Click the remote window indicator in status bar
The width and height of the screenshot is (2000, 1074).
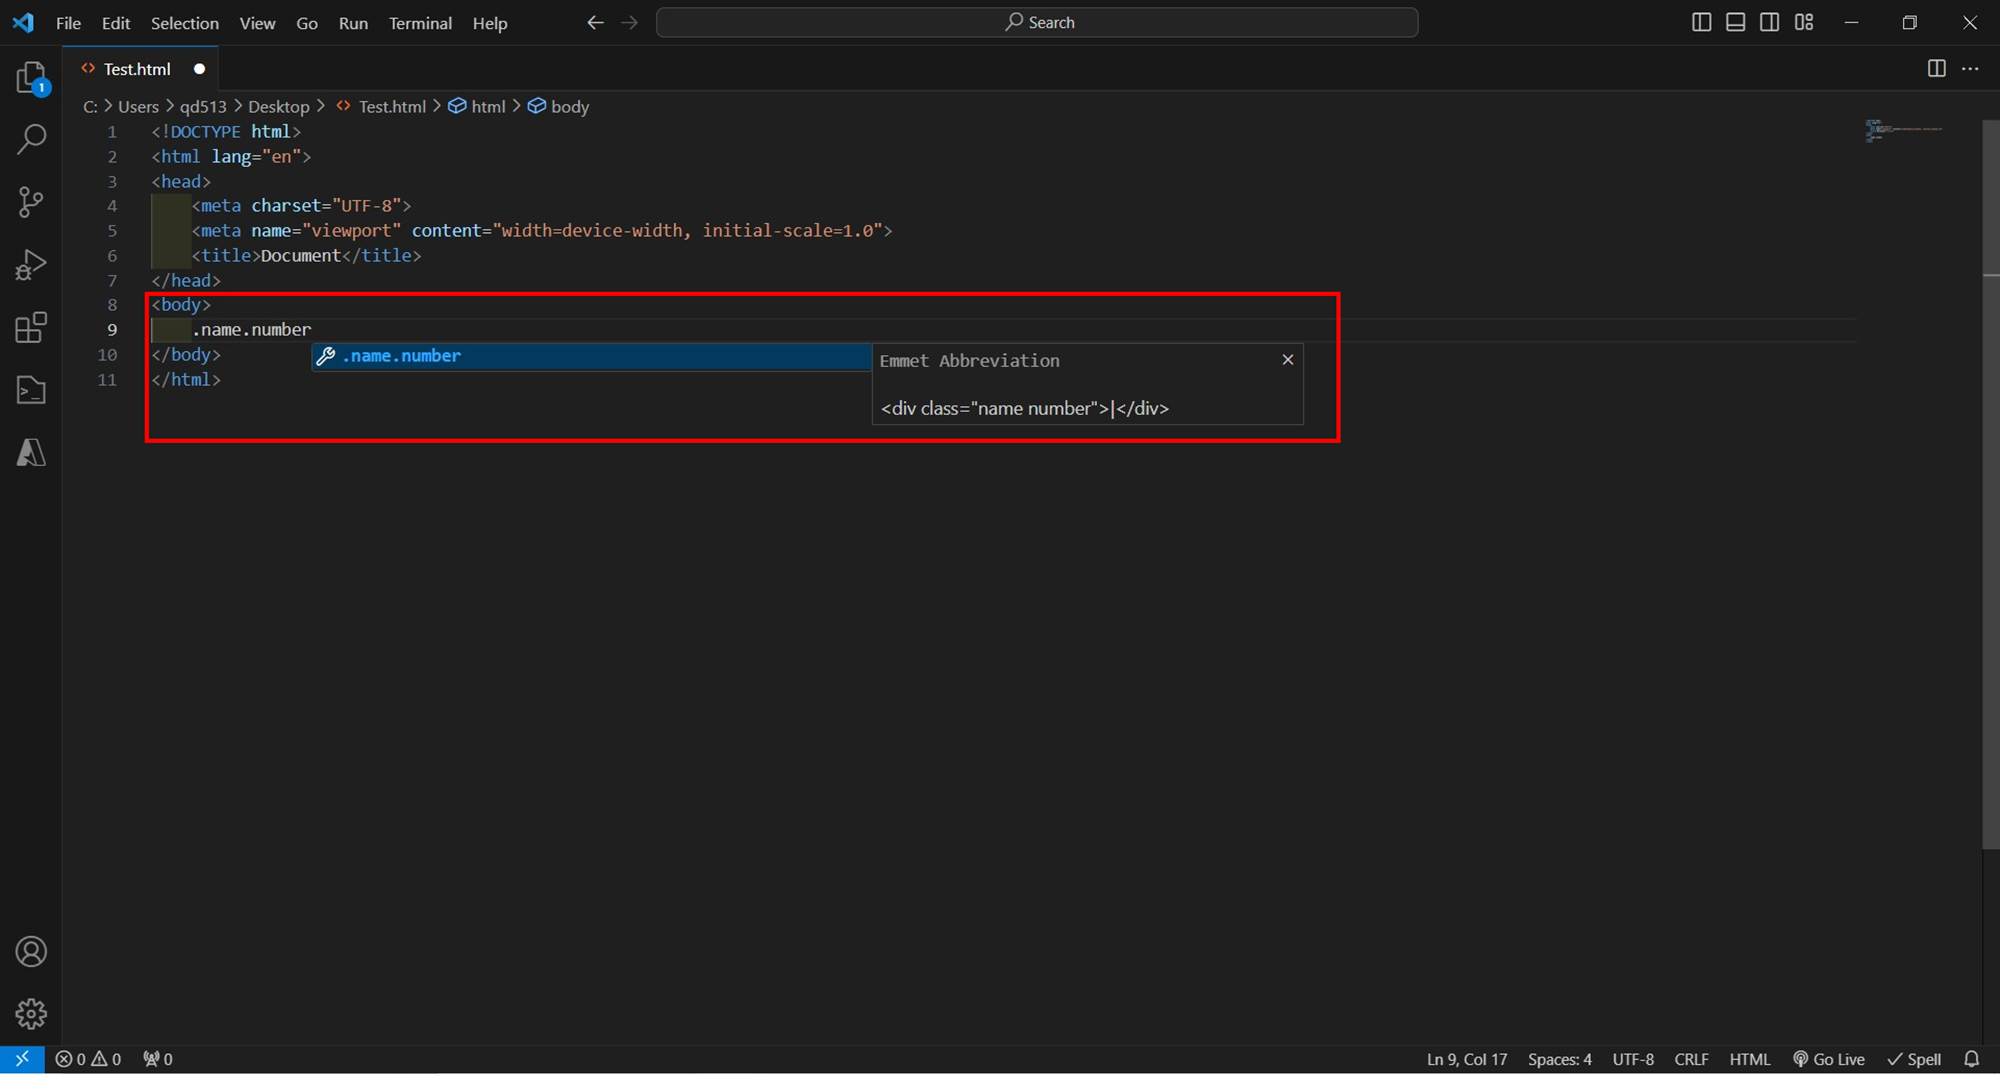tap(22, 1059)
